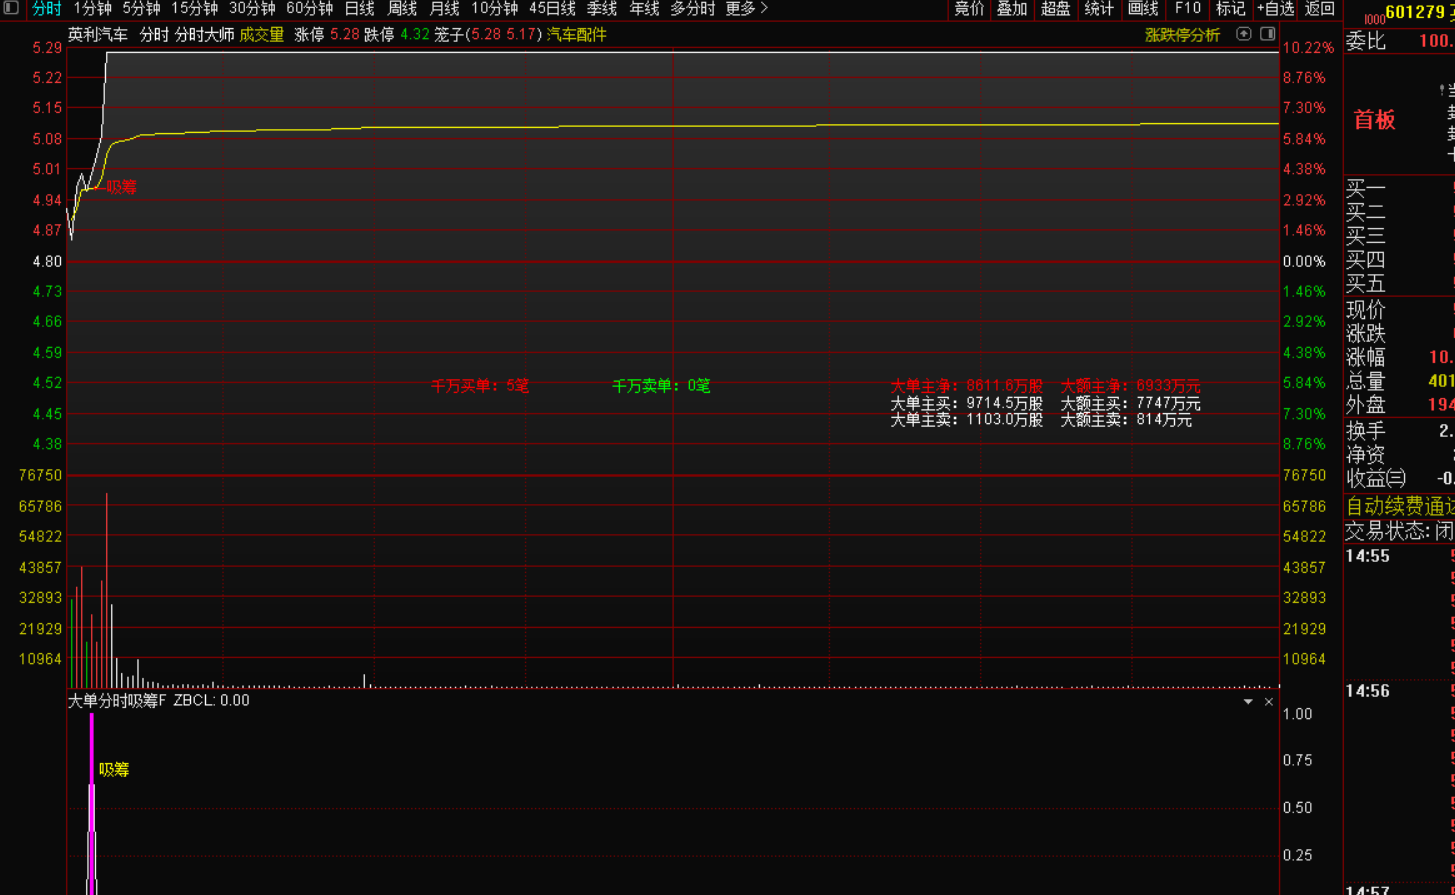
Task: Click the 叠加 overlay button
Action: coord(1012,9)
